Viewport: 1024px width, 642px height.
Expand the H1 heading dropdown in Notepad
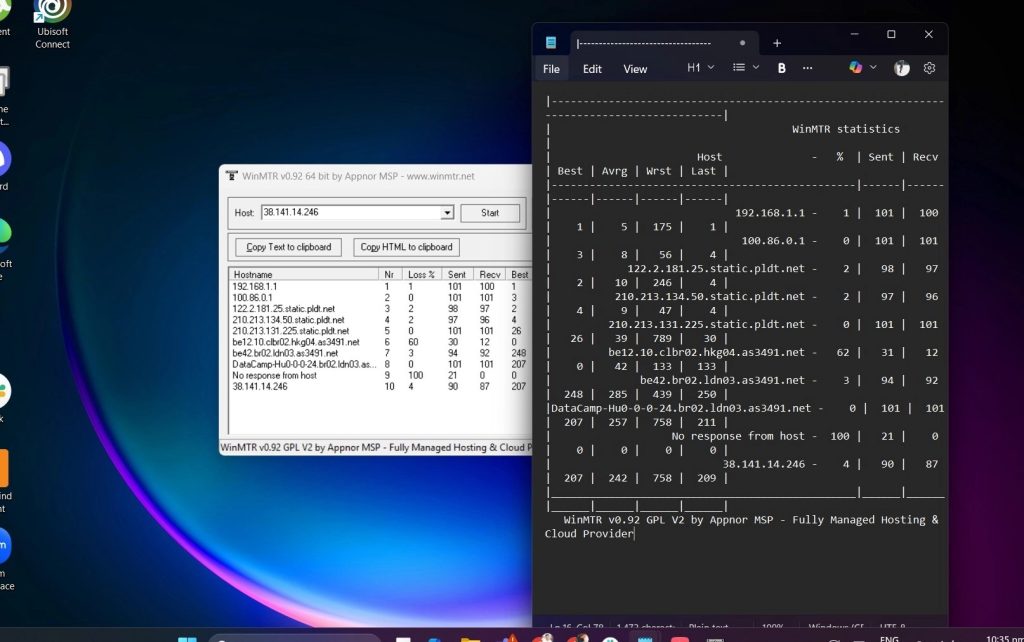click(700, 68)
